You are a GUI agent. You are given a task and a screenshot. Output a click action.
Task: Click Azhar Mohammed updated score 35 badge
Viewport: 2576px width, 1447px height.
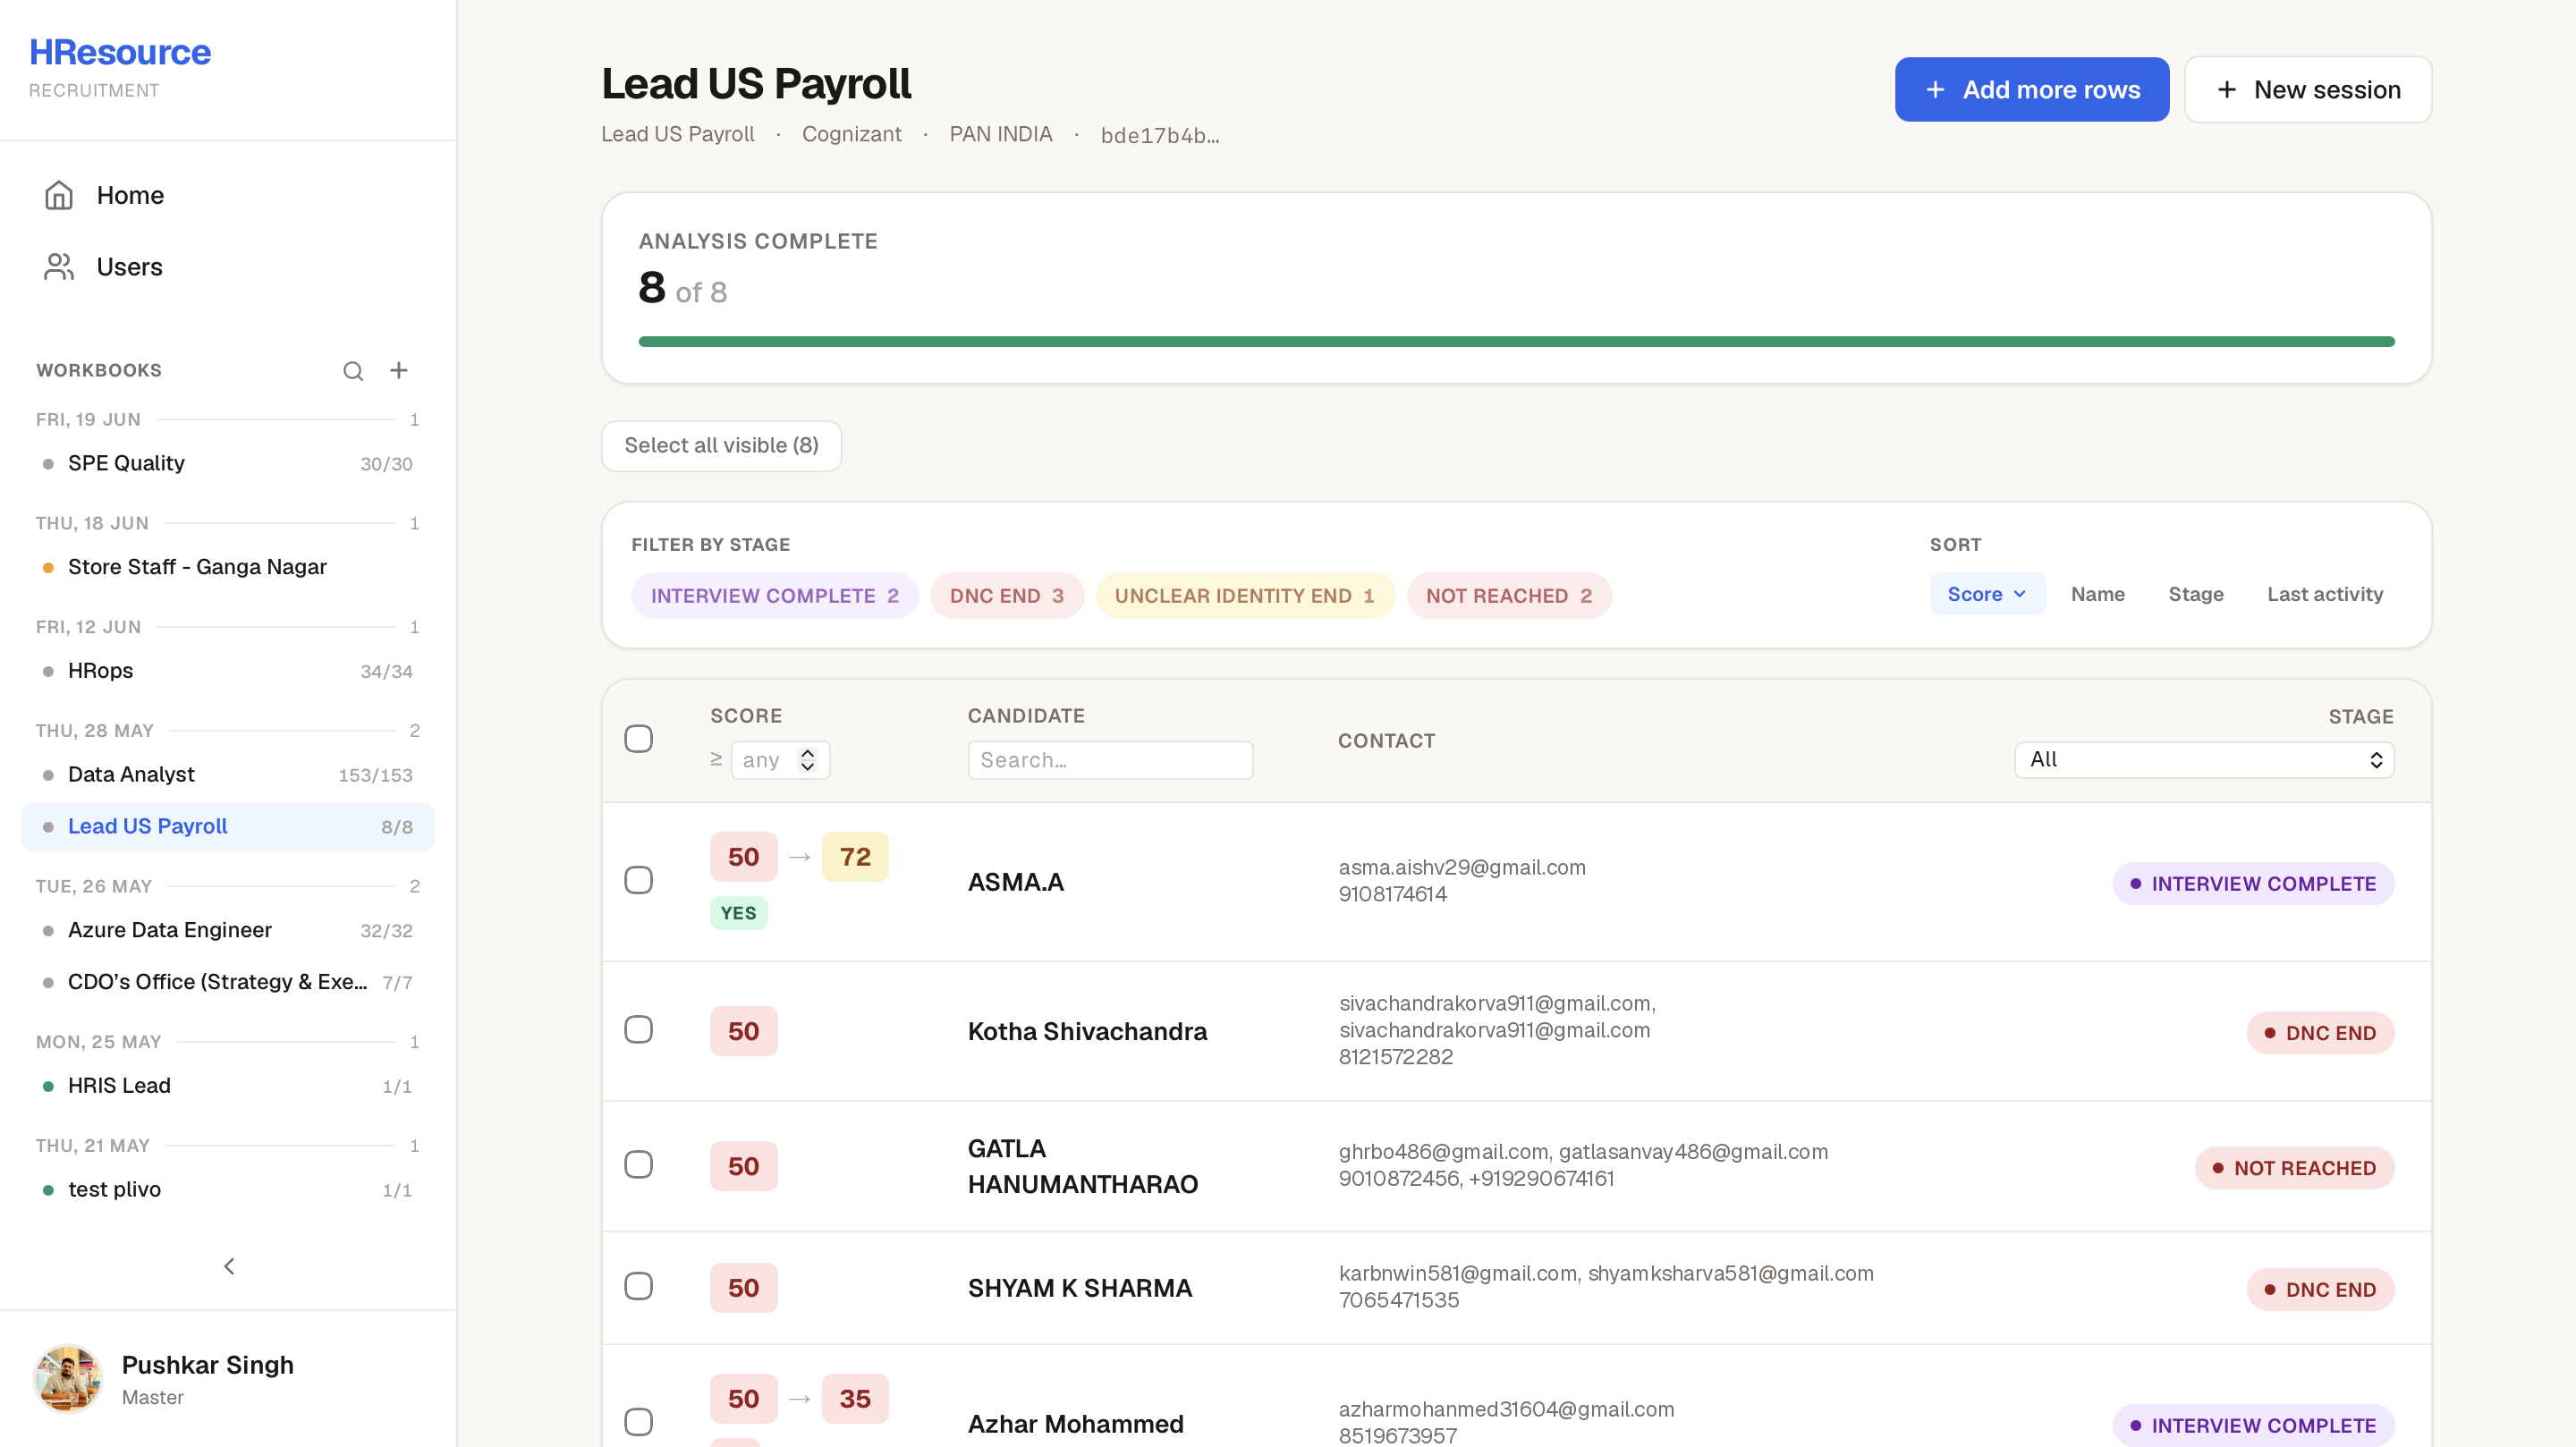(x=855, y=1399)
